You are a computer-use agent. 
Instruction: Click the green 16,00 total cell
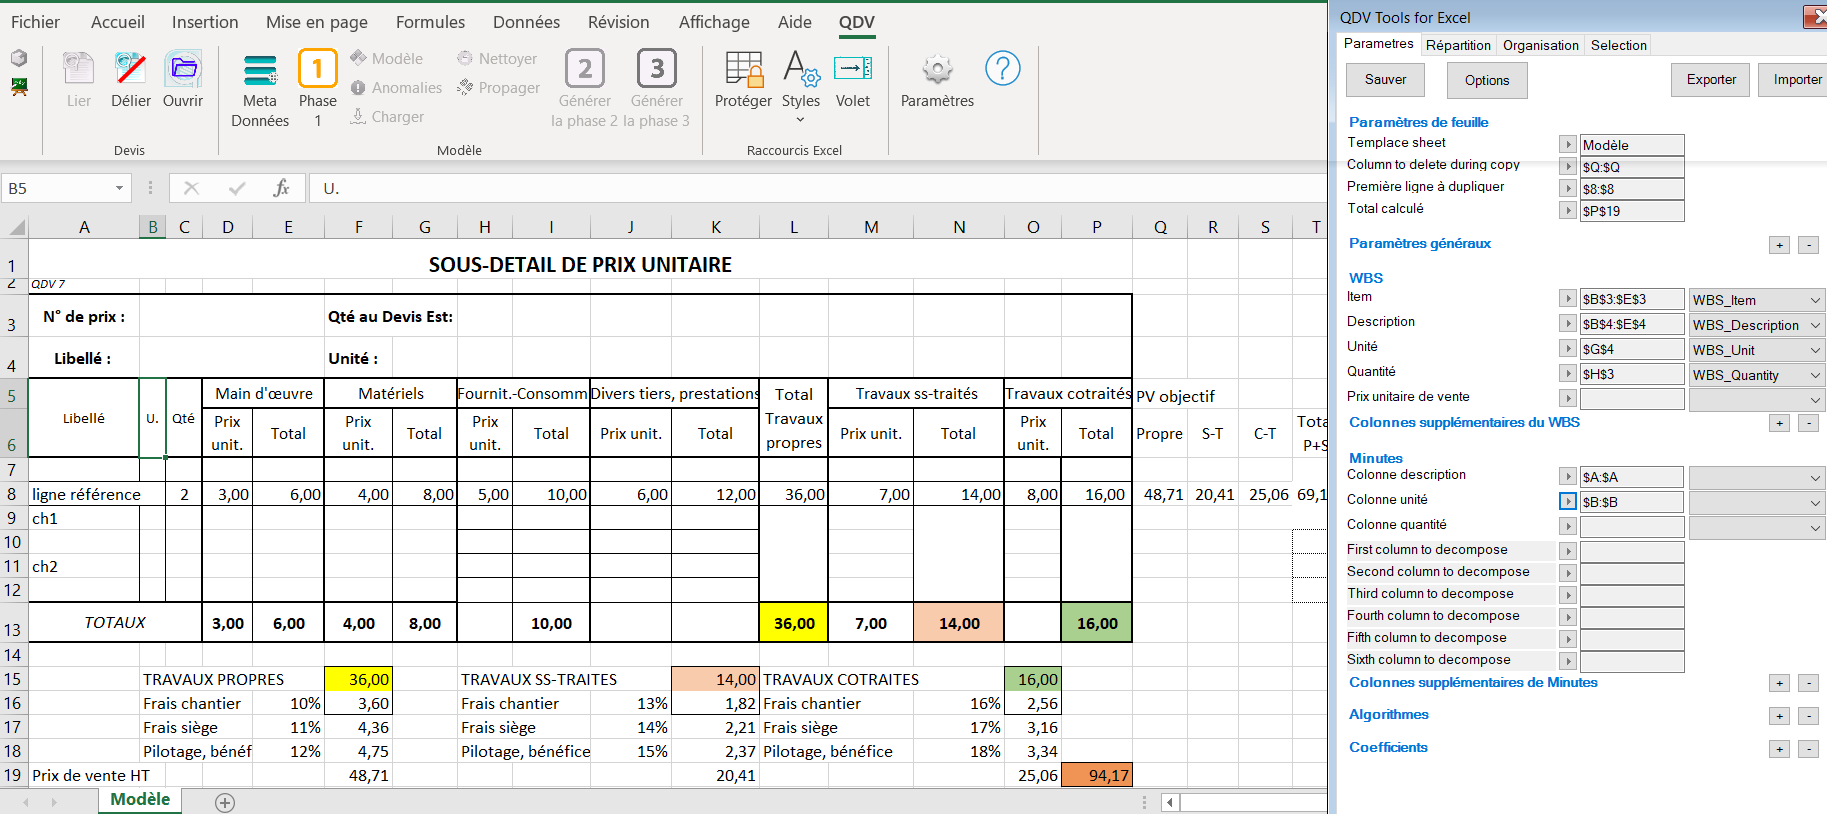coord(1097,623)
